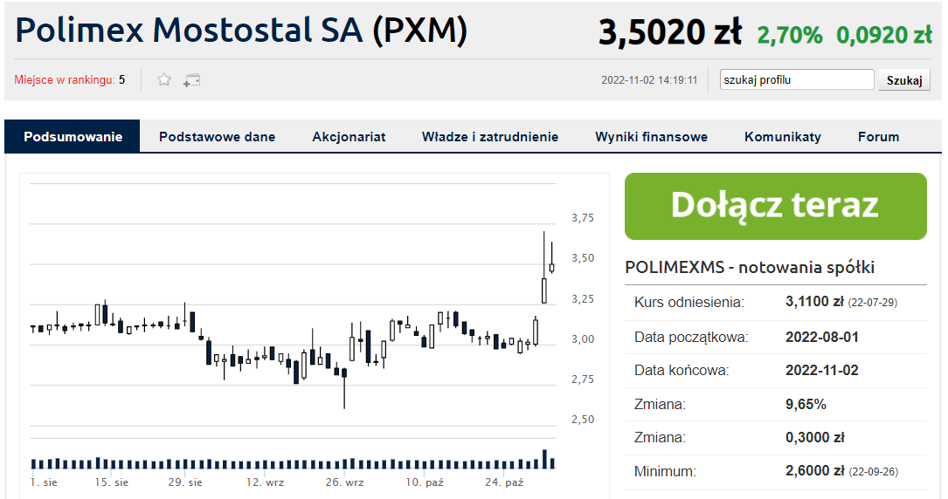Screen dimensions: 948x499
Task: Click the tallest volume bar in chart
Action: coord(545,459)
